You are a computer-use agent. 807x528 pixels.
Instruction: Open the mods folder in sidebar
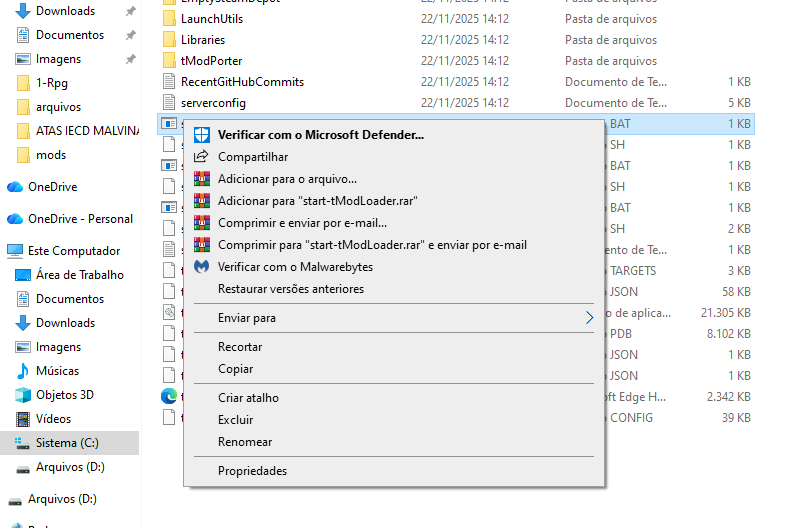51,155
